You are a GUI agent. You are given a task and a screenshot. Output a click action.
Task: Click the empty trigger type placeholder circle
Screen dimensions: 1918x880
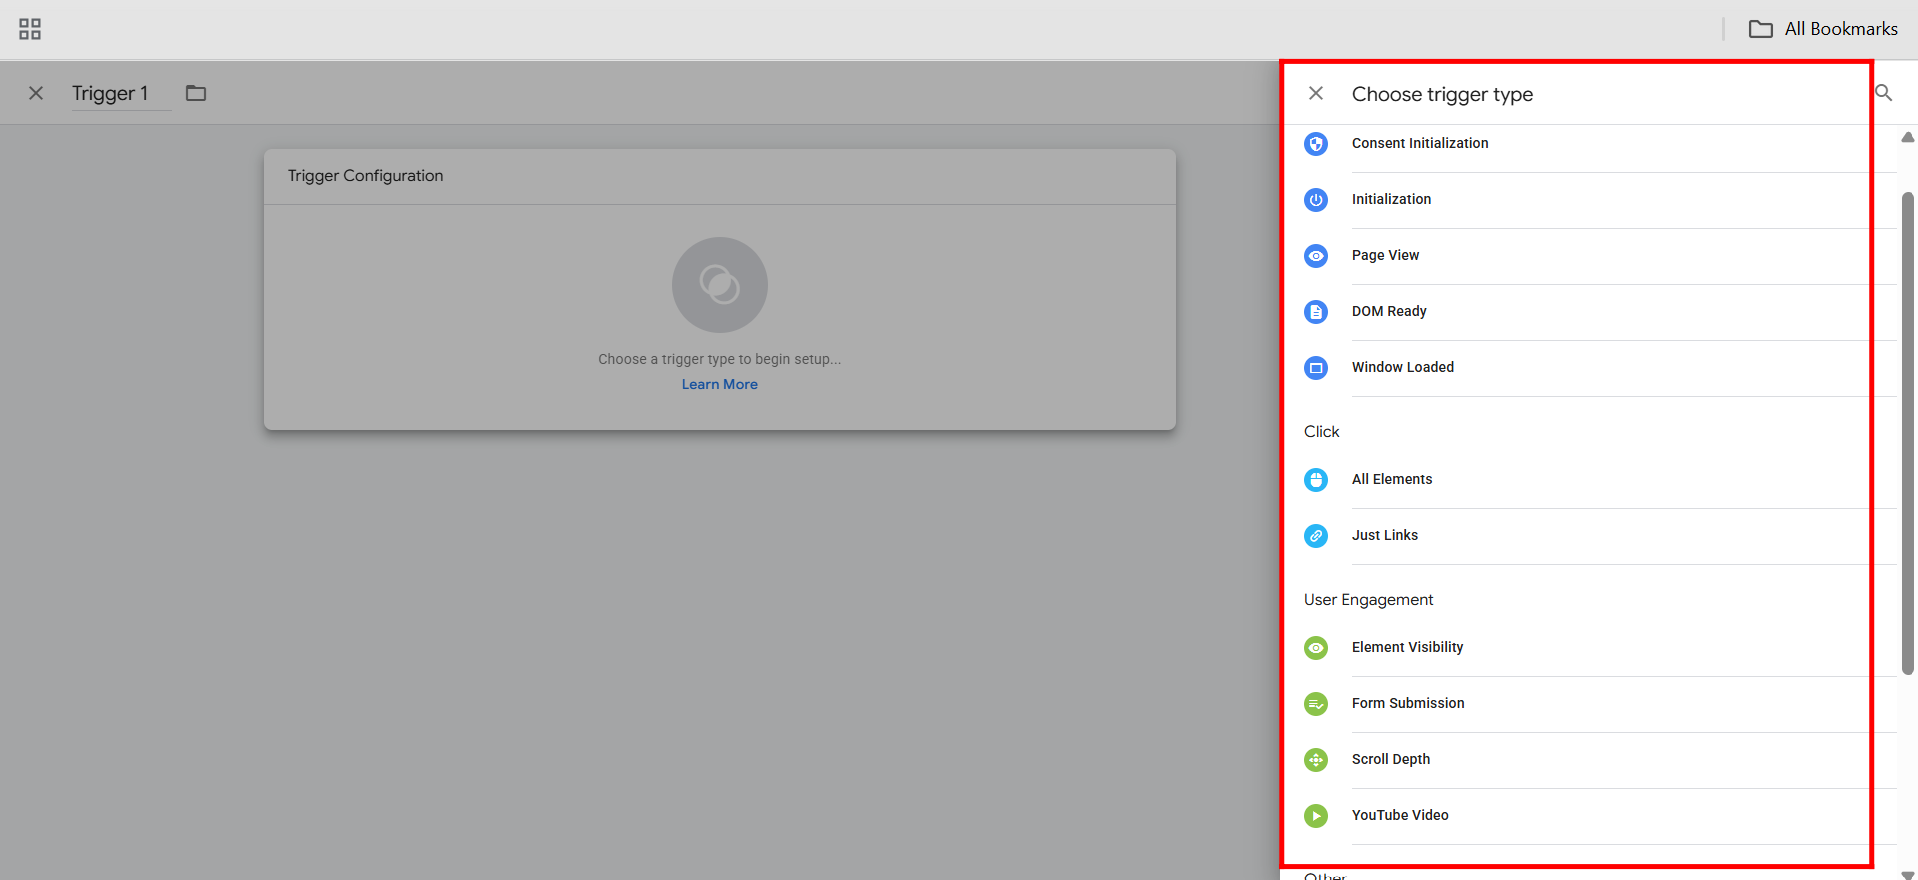point(720,285)
